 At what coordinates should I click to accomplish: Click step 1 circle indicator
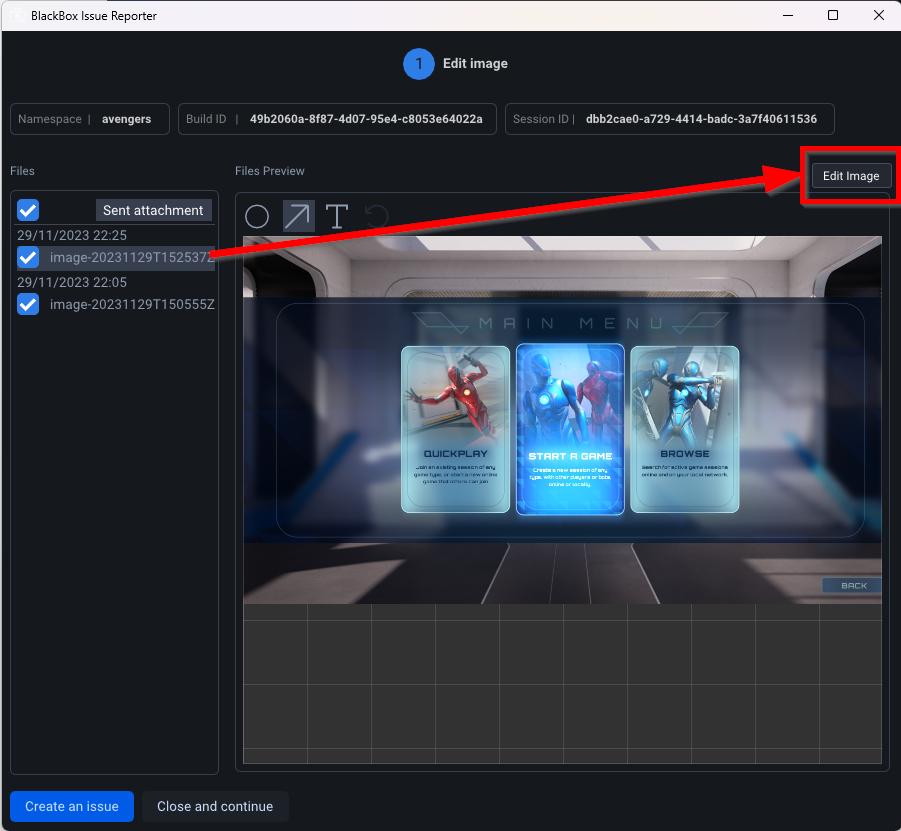click(x=419, y=64)
